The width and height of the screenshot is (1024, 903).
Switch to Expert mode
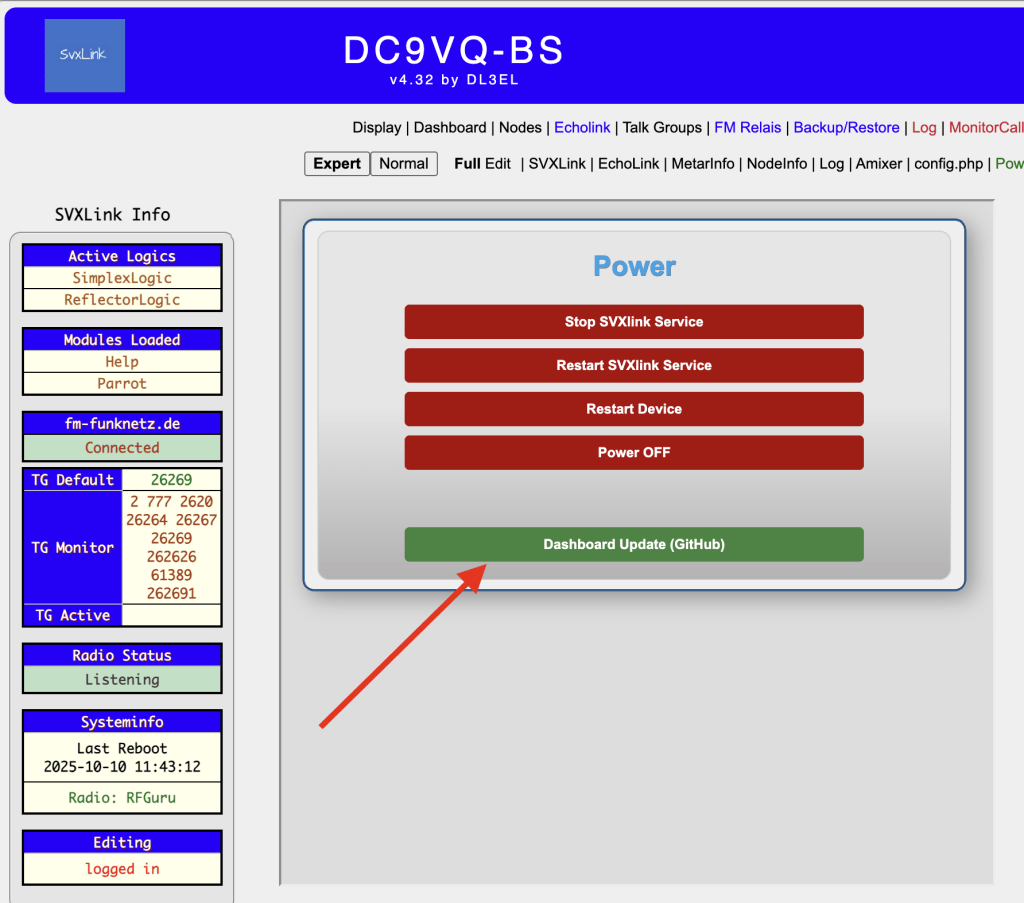(336, 164)
